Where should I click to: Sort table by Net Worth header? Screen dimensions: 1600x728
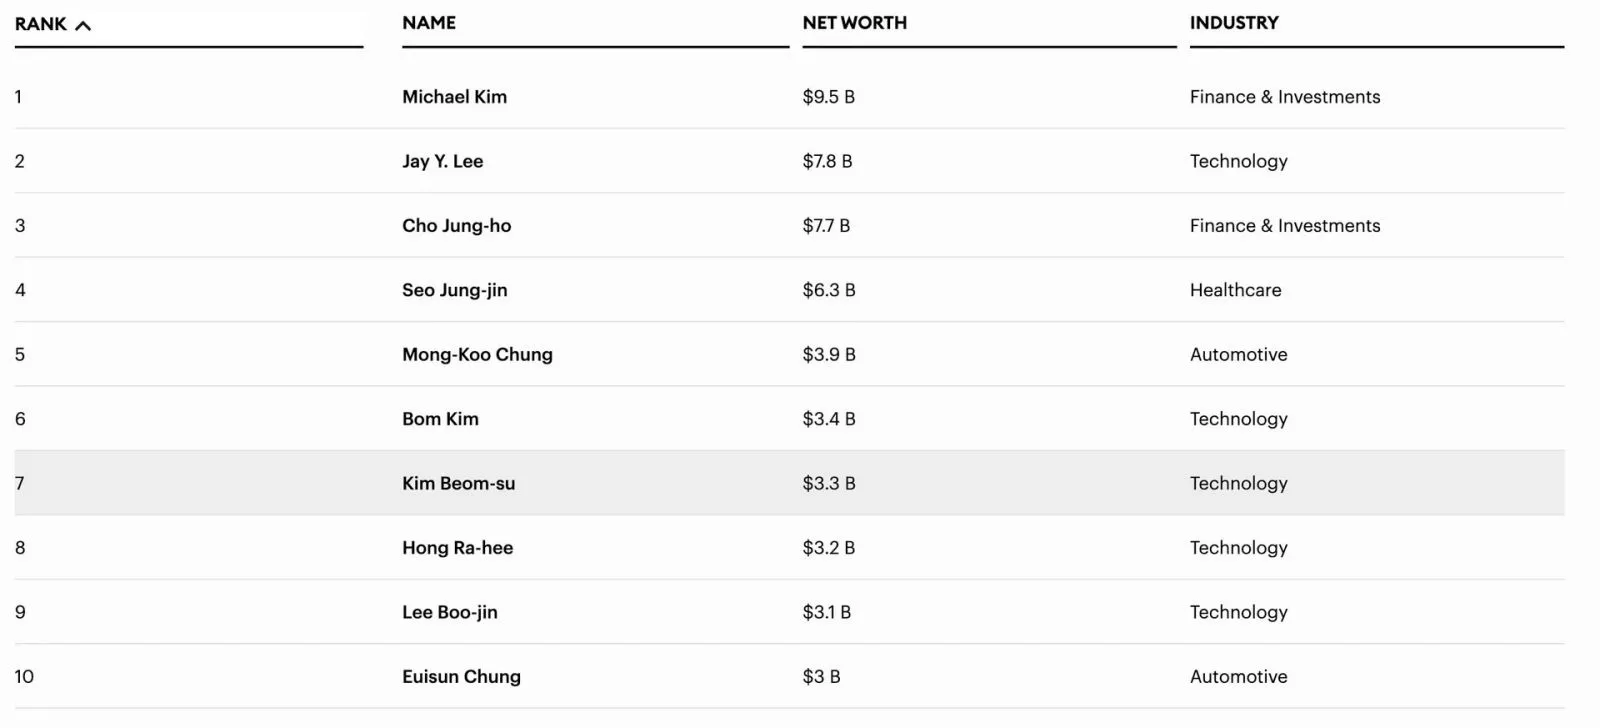tap(855, 23)
